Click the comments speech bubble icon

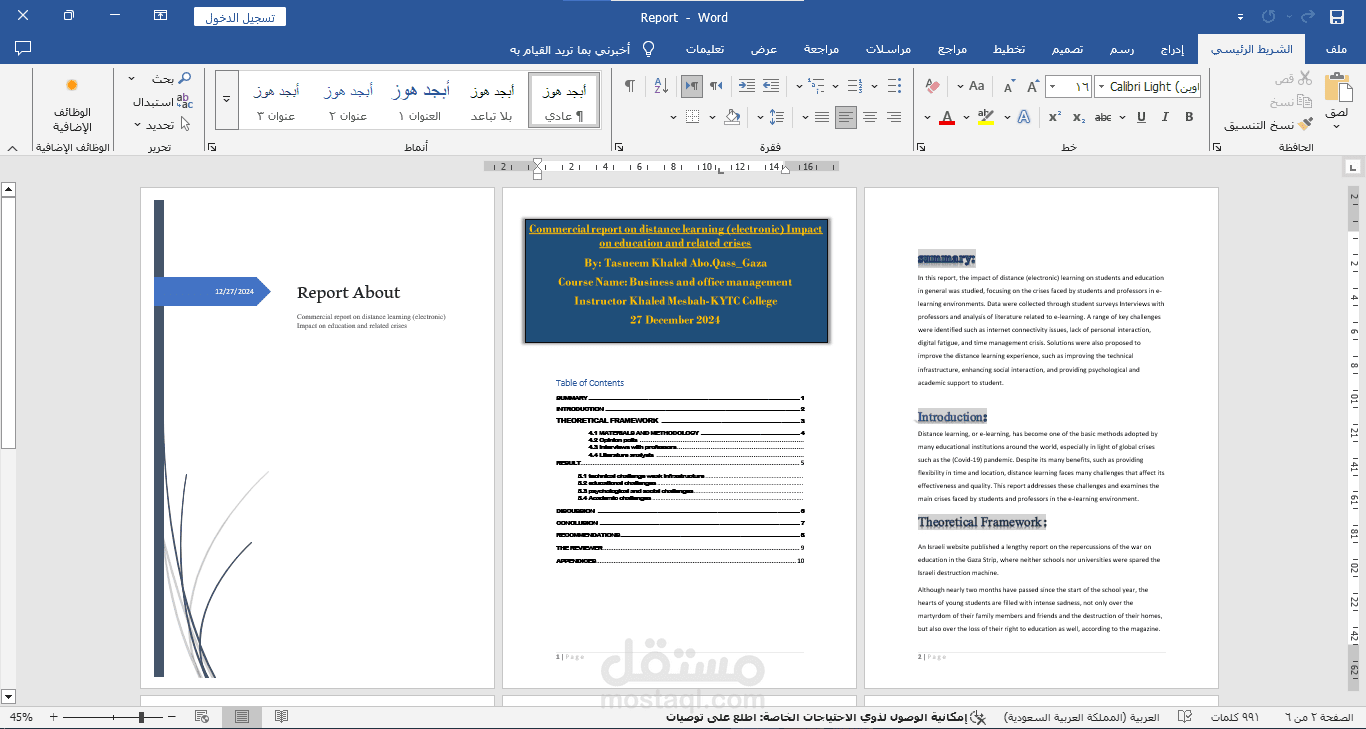click(x=24, y=48)
